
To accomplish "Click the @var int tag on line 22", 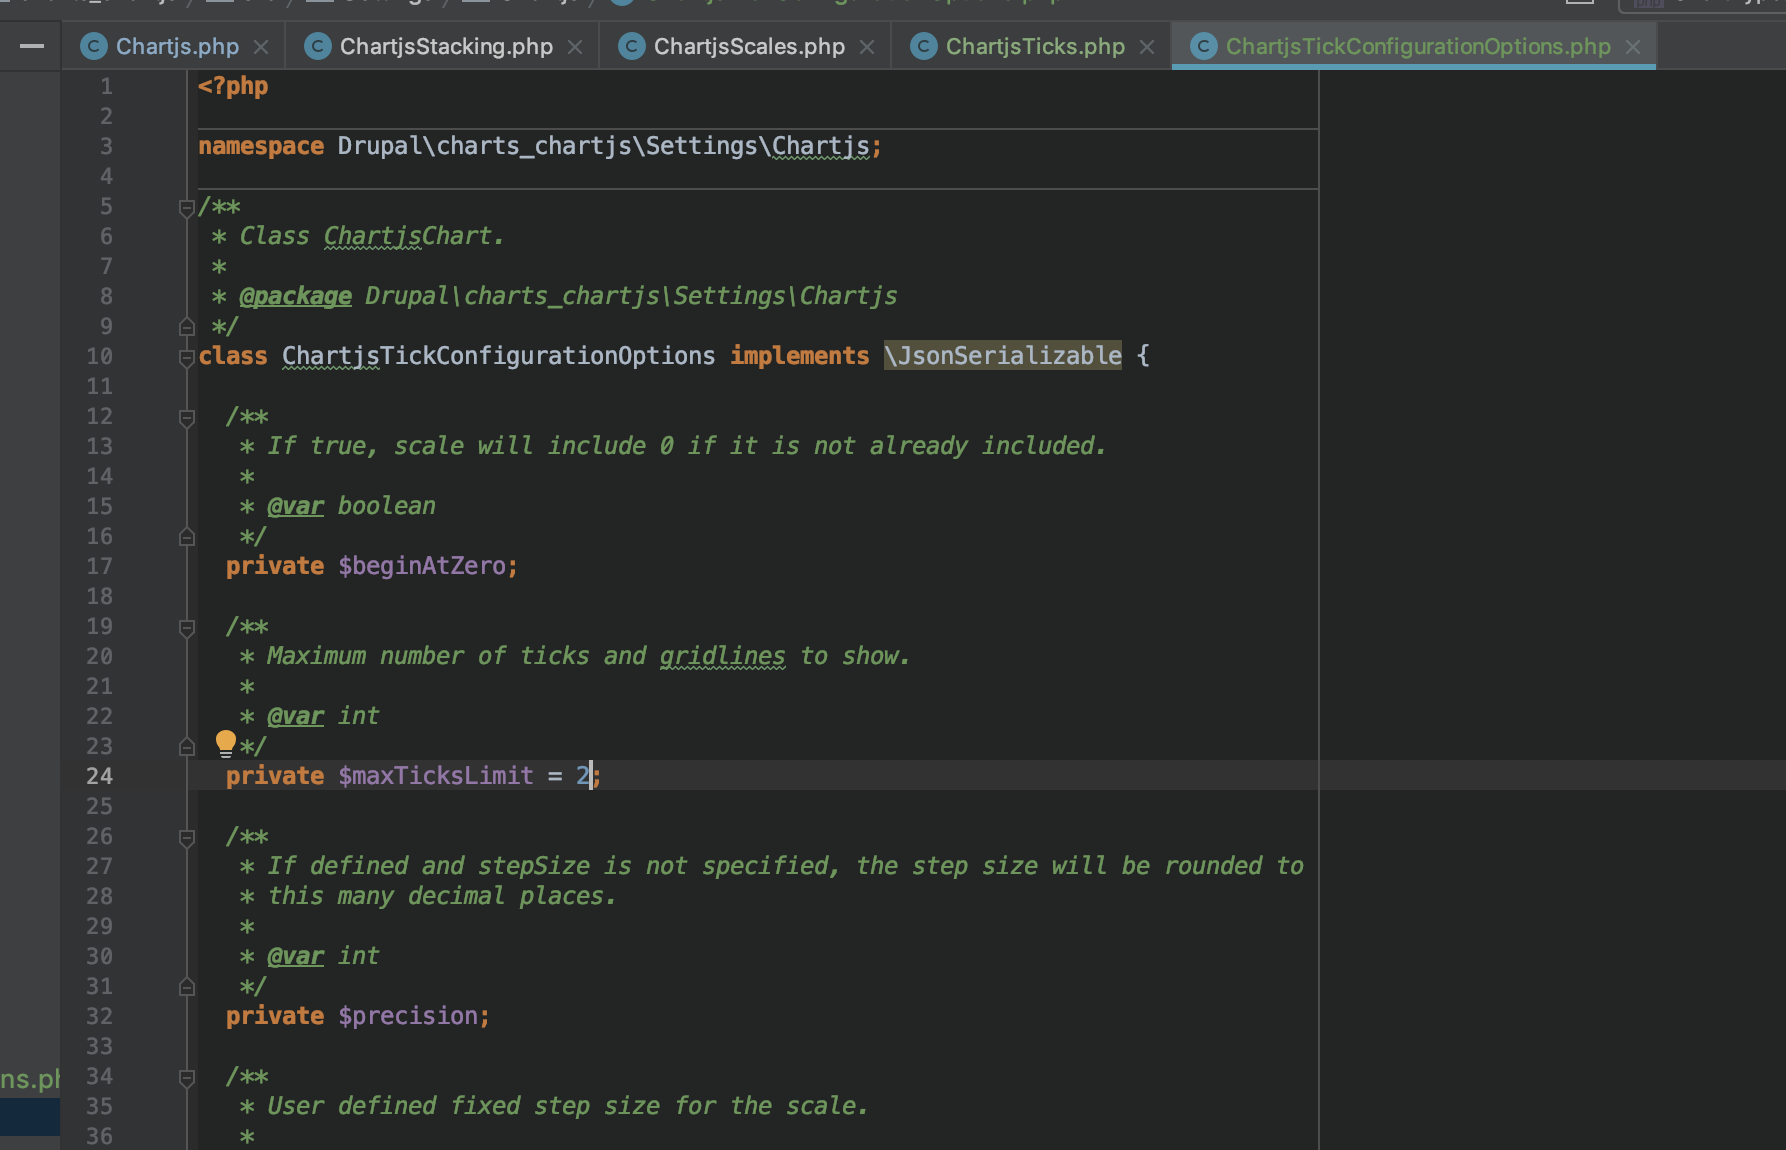I will pyautogui.click(x=323, y=715).
